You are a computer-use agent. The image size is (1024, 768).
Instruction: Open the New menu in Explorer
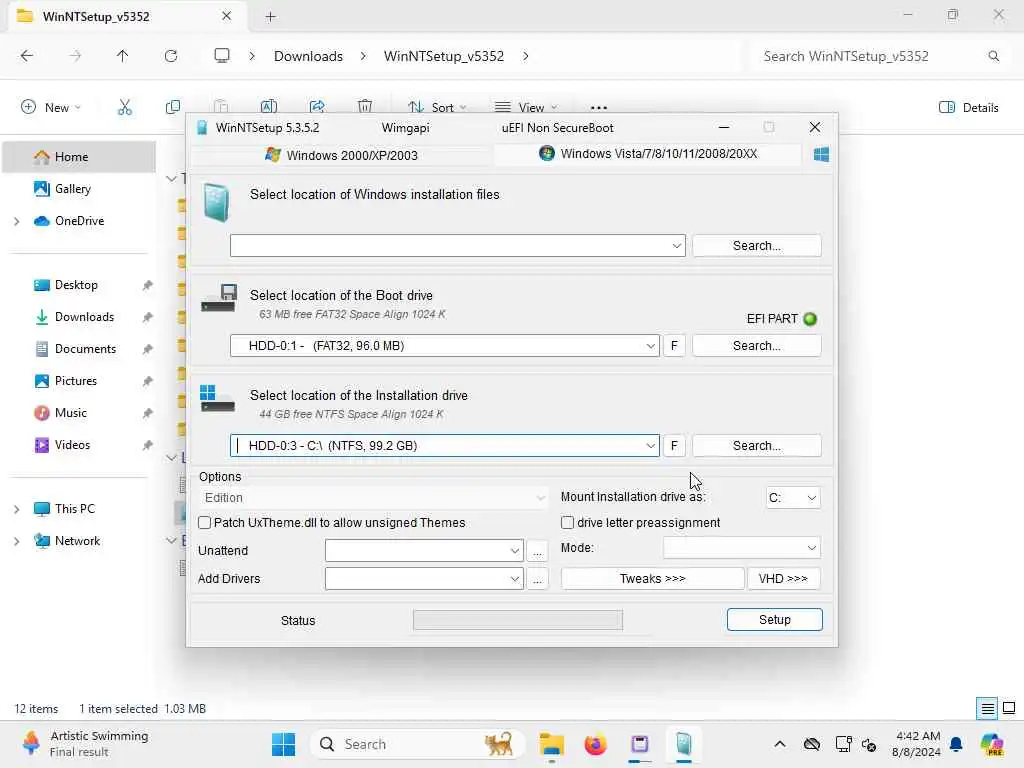click(x=51, y=107)
